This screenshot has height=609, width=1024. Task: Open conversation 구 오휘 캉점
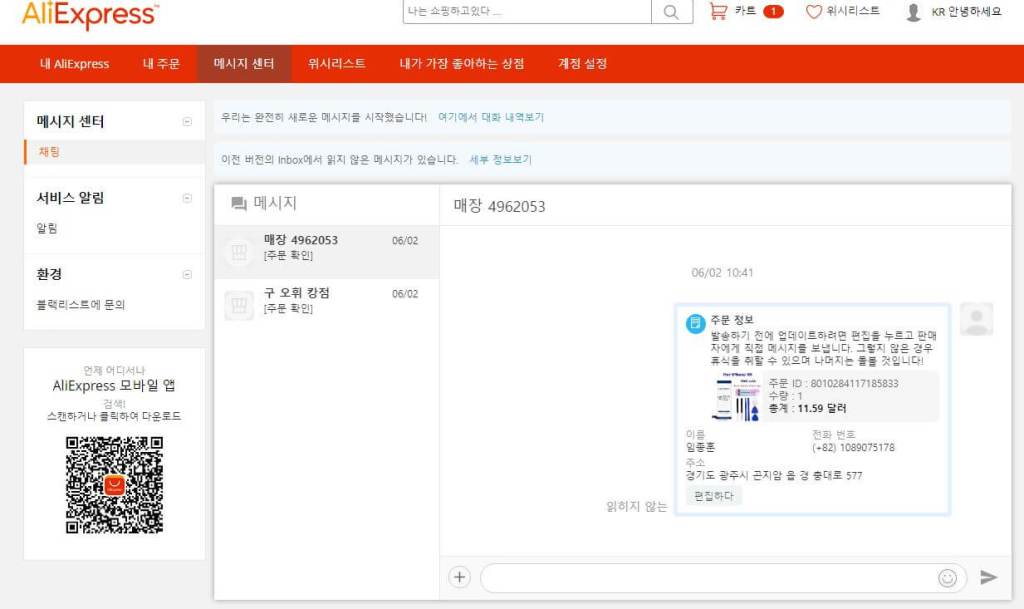(327, 305)
